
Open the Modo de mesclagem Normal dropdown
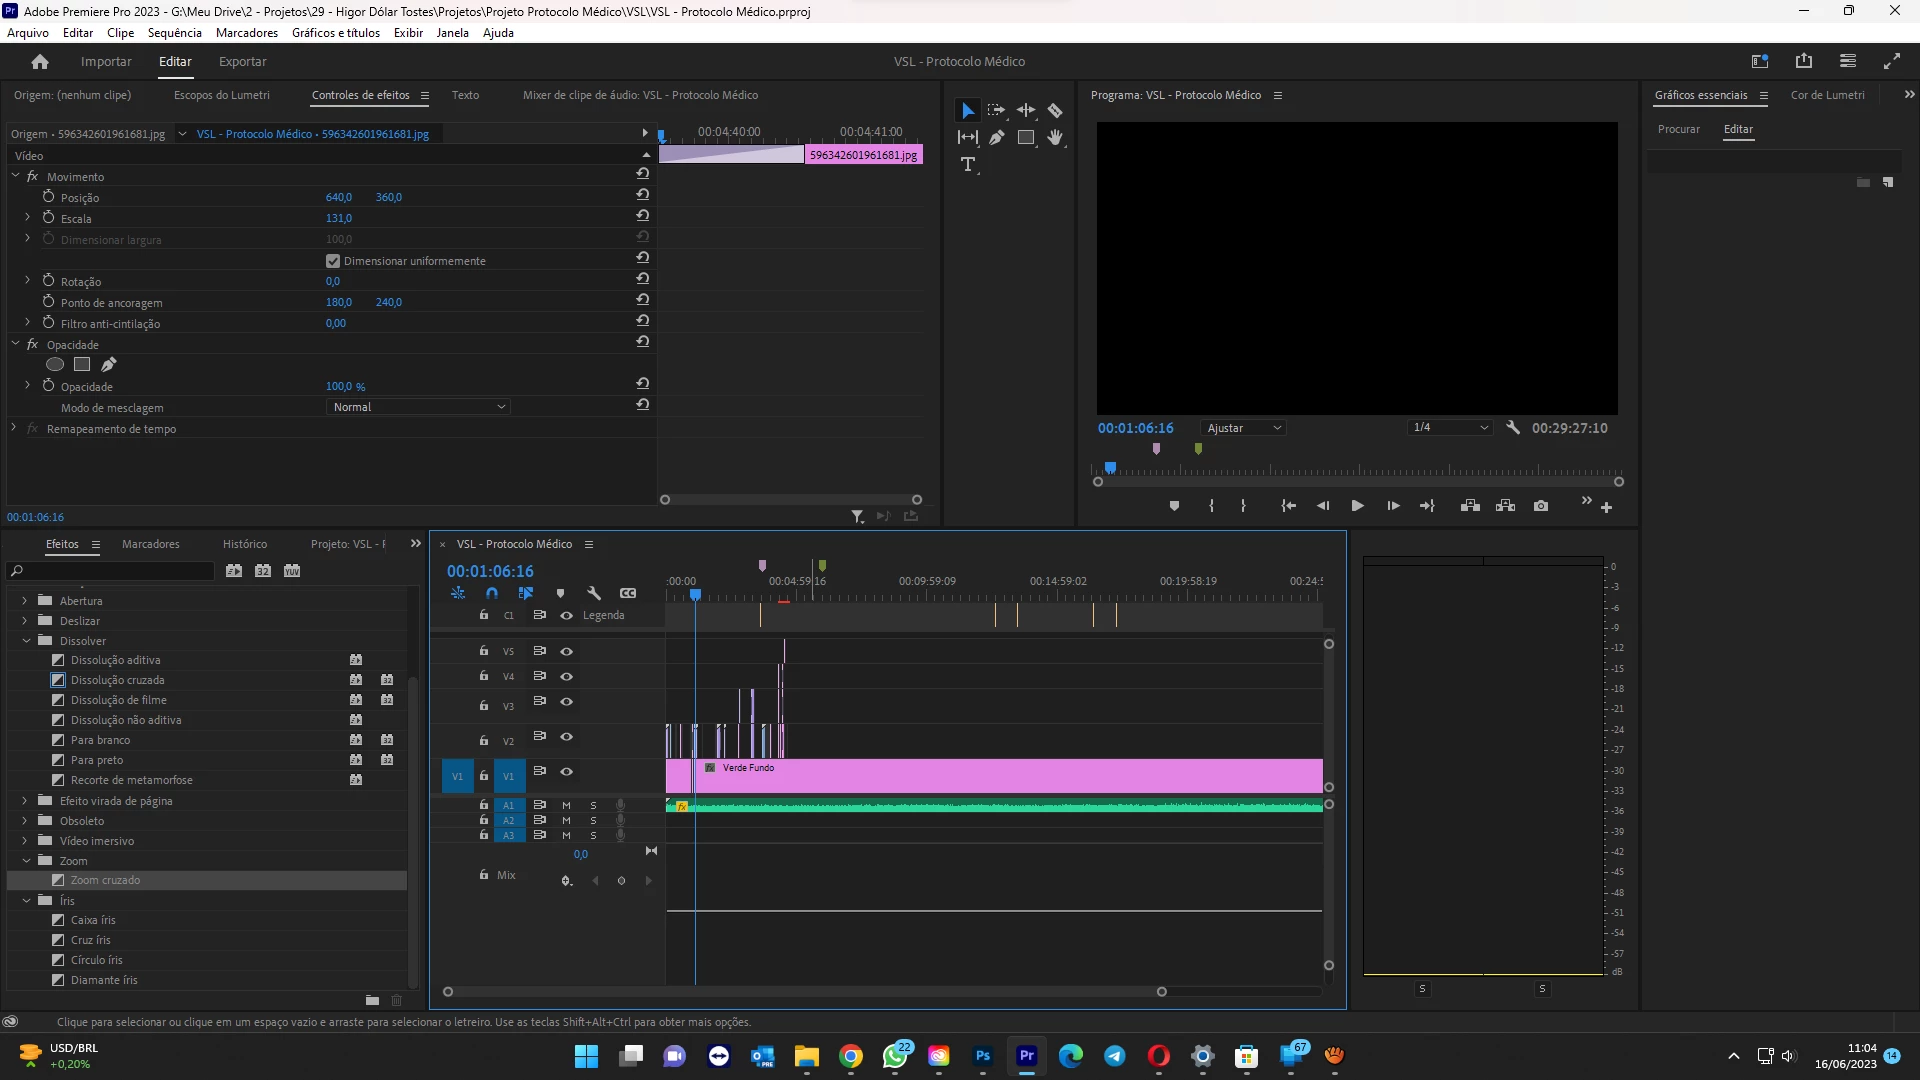[419, 407]
